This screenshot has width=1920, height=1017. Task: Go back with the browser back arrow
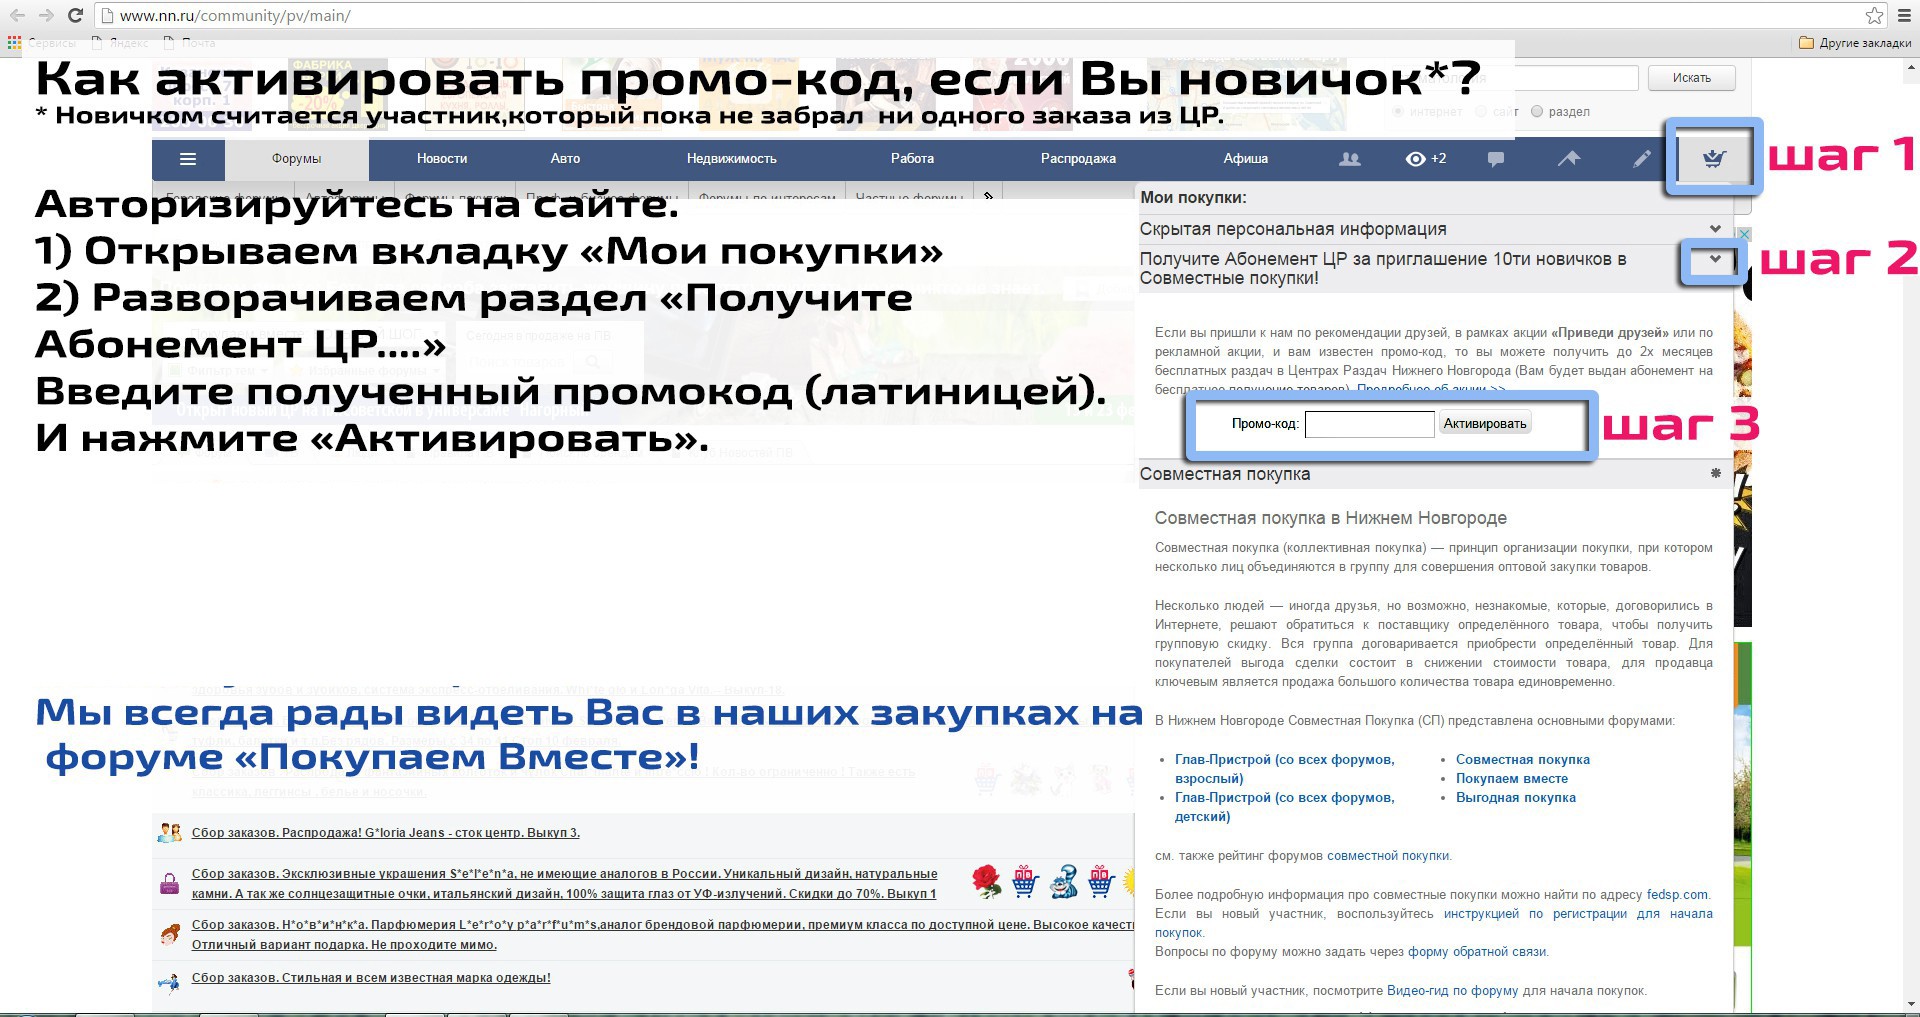click(18, 16)
